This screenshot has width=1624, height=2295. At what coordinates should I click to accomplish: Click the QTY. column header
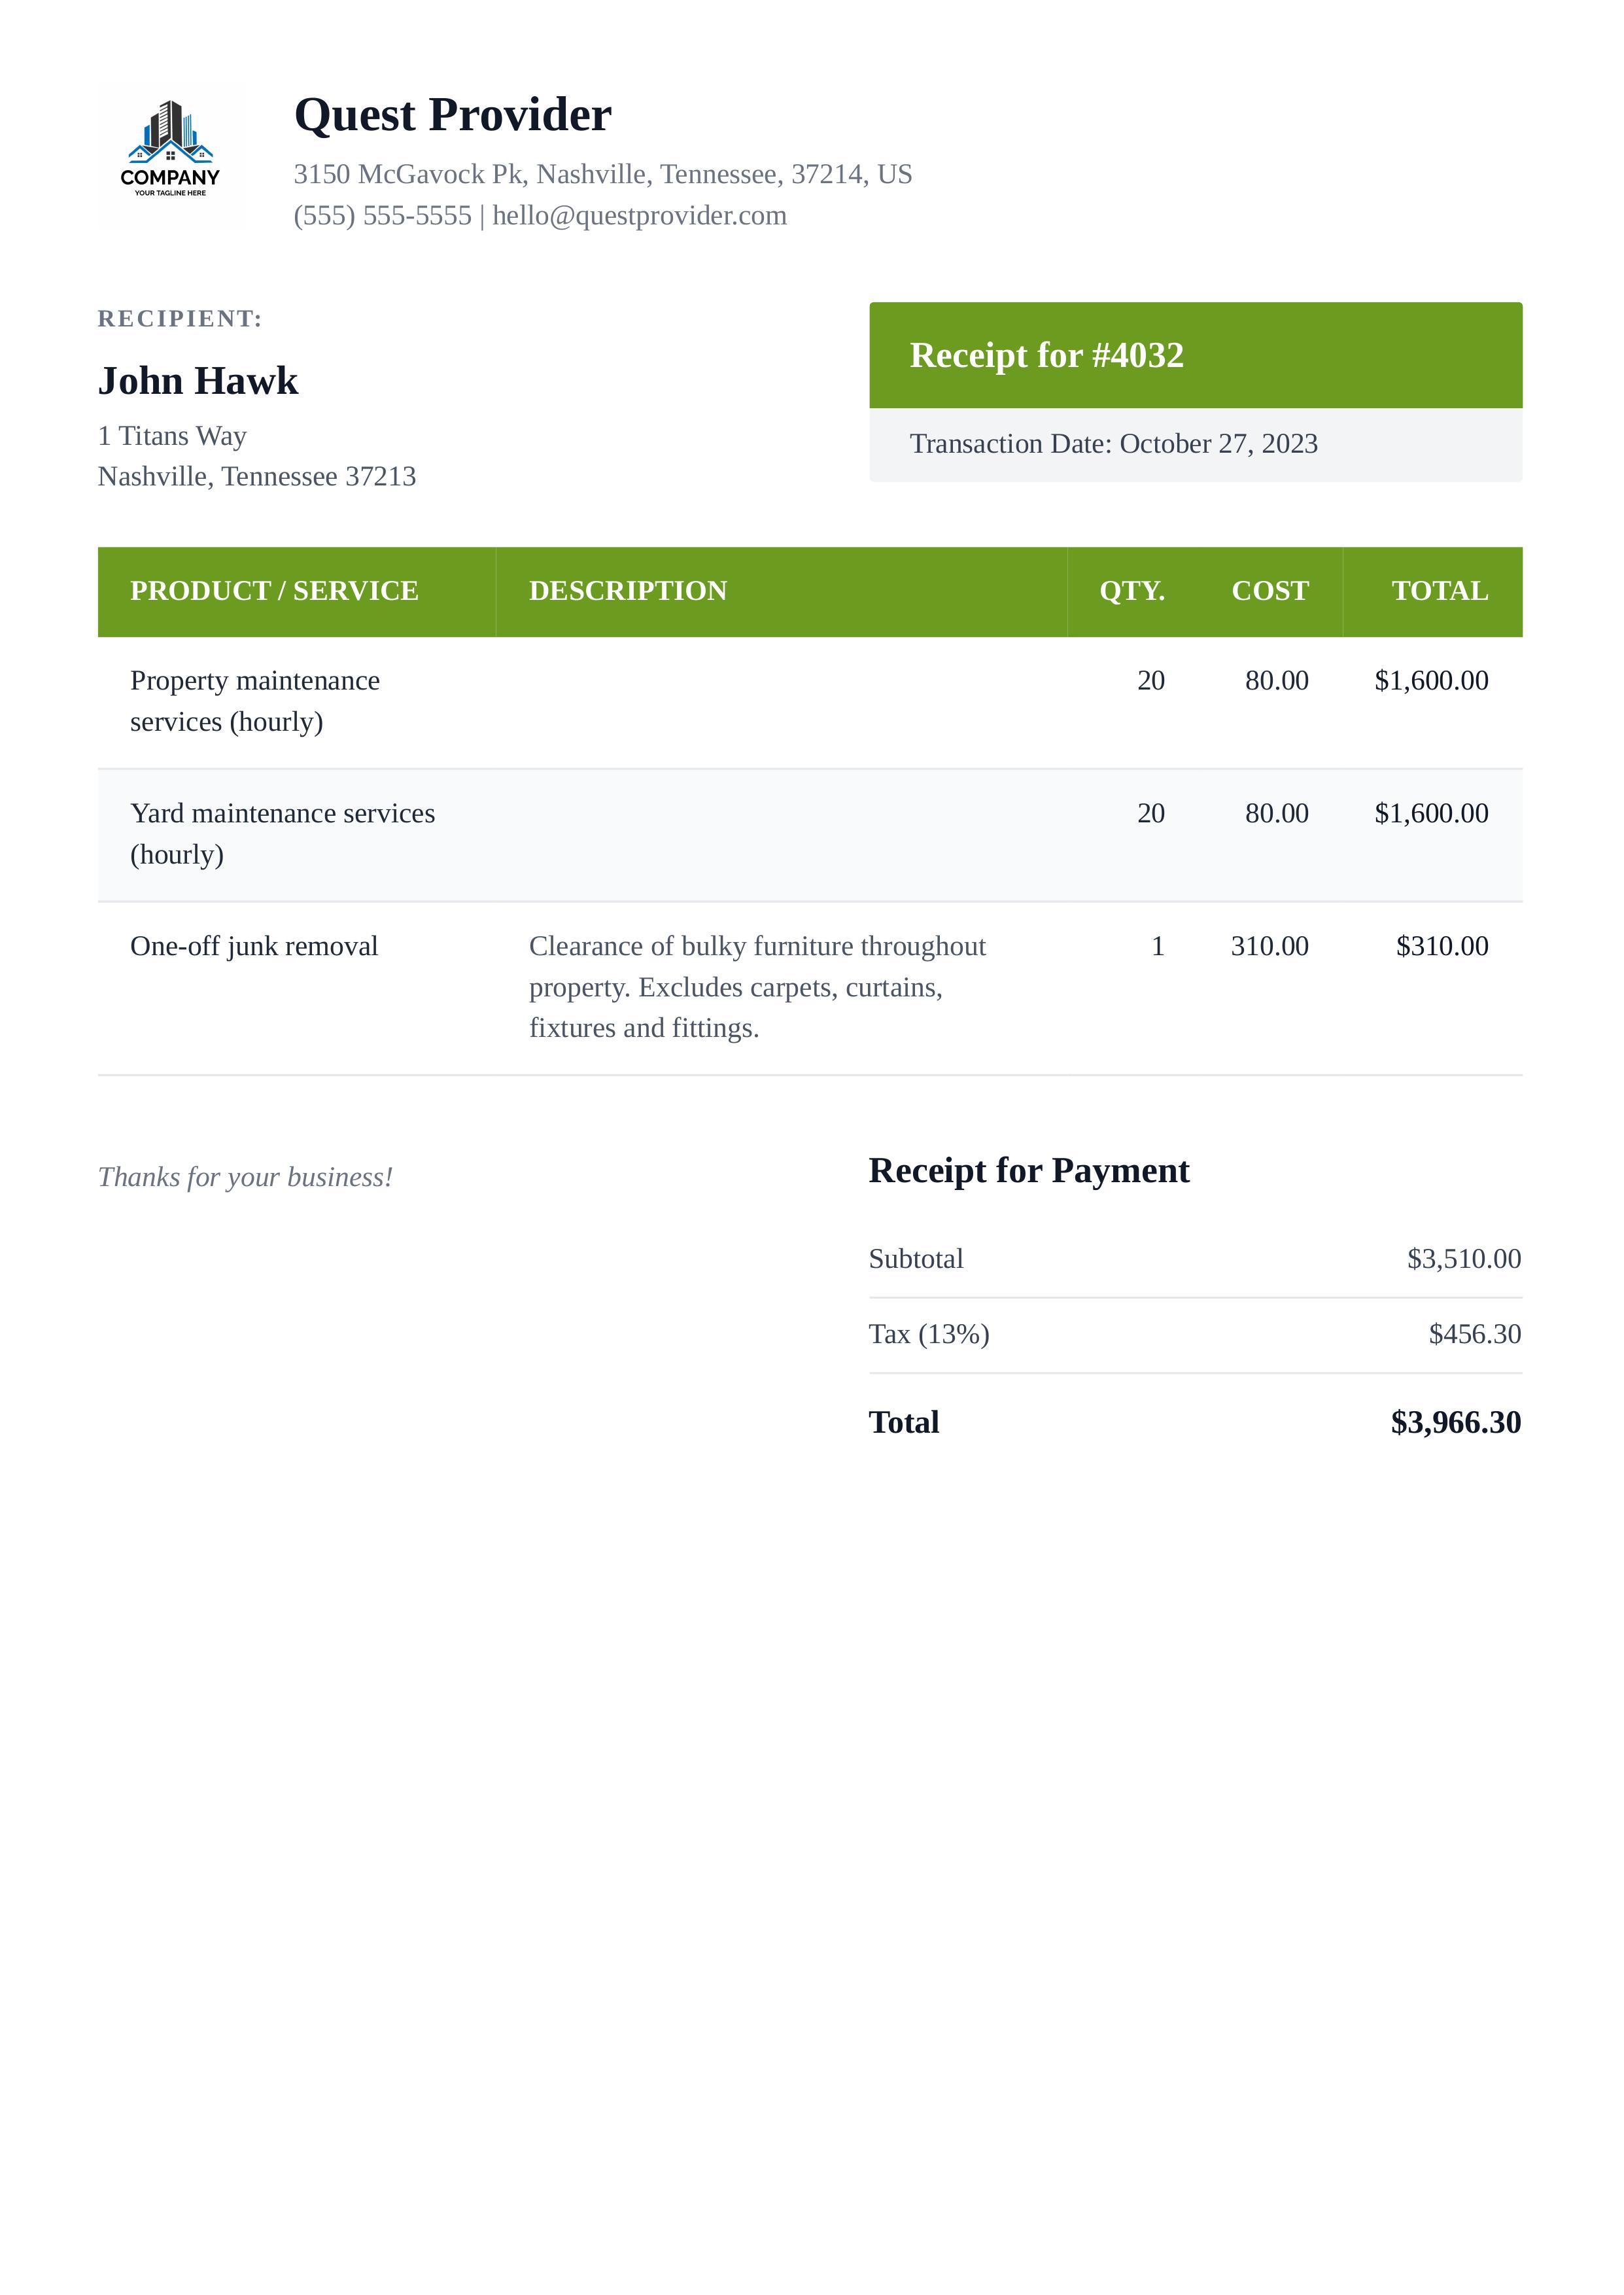pyautogui.click(x=1131, y=591)
